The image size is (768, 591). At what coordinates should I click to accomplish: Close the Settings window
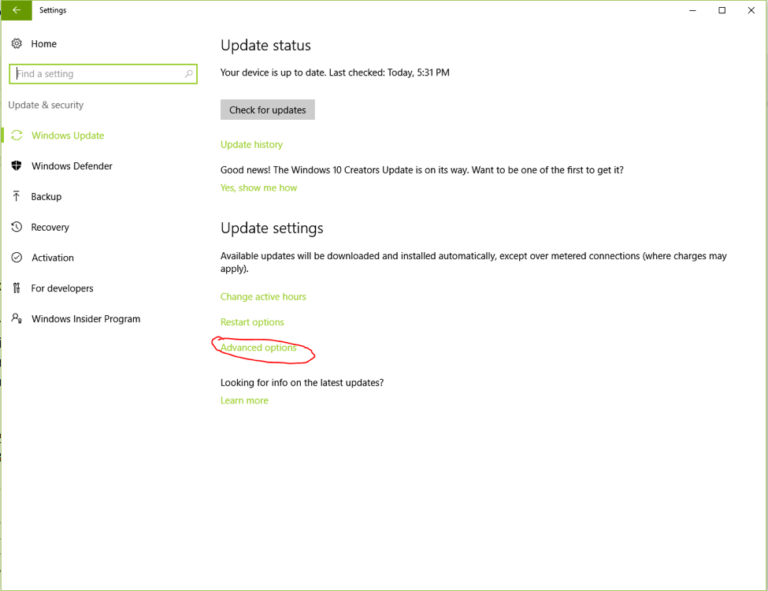pyautogui.click(x=751, y=10)
